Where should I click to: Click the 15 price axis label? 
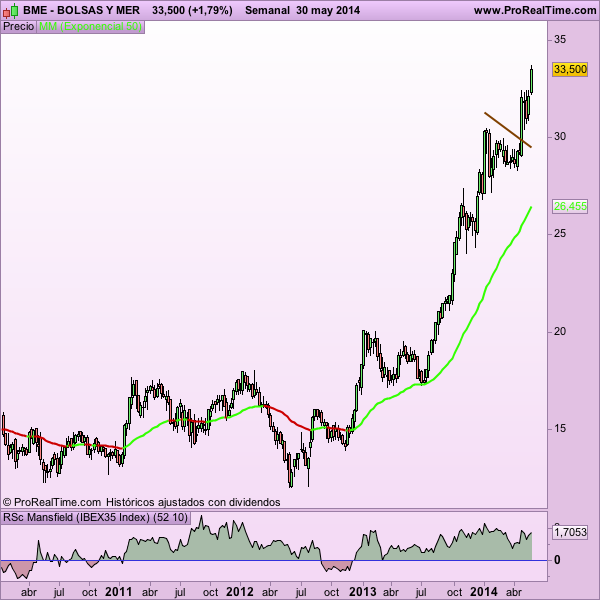point(559,429)
